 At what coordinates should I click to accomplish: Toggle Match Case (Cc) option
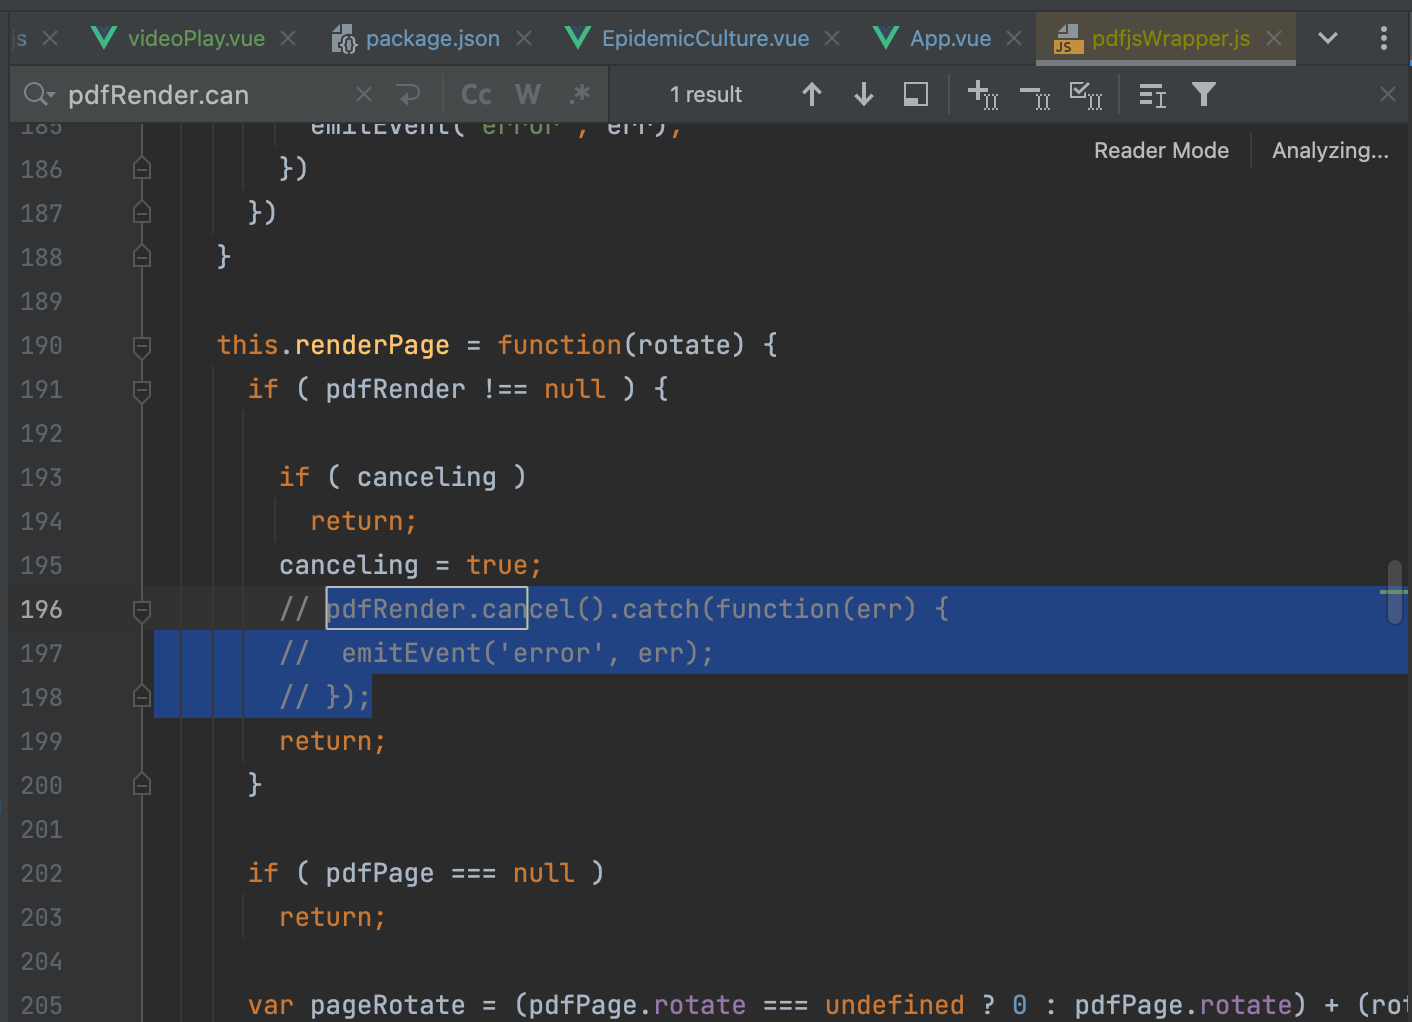[x=476, y=95]
